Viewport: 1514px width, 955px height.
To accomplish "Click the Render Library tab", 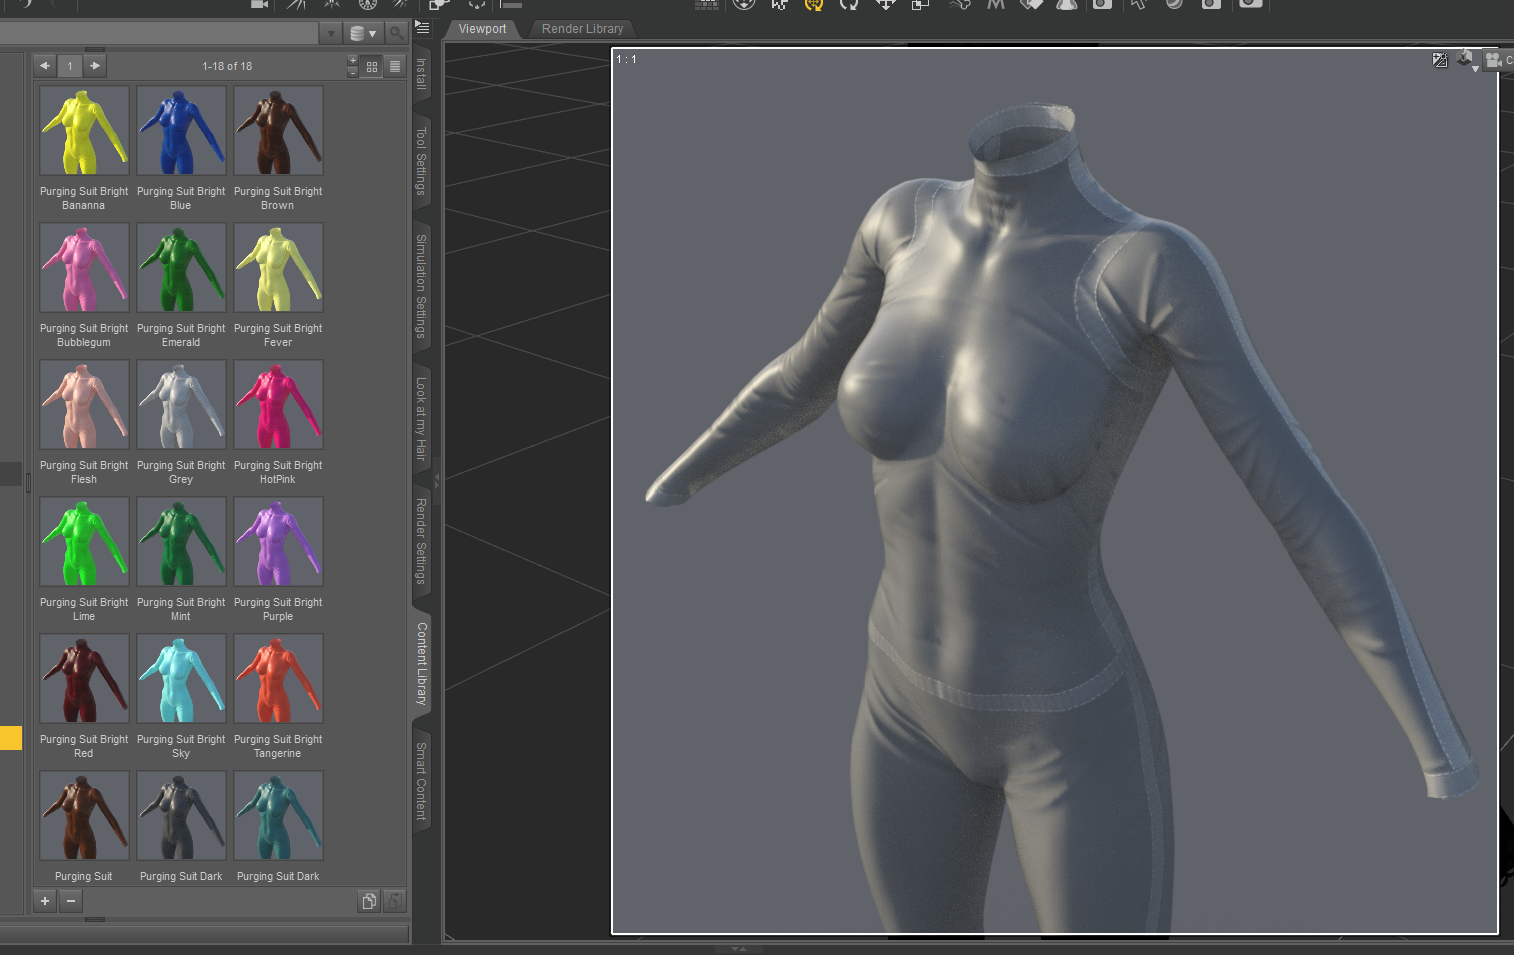I will (x=582, y=29).
